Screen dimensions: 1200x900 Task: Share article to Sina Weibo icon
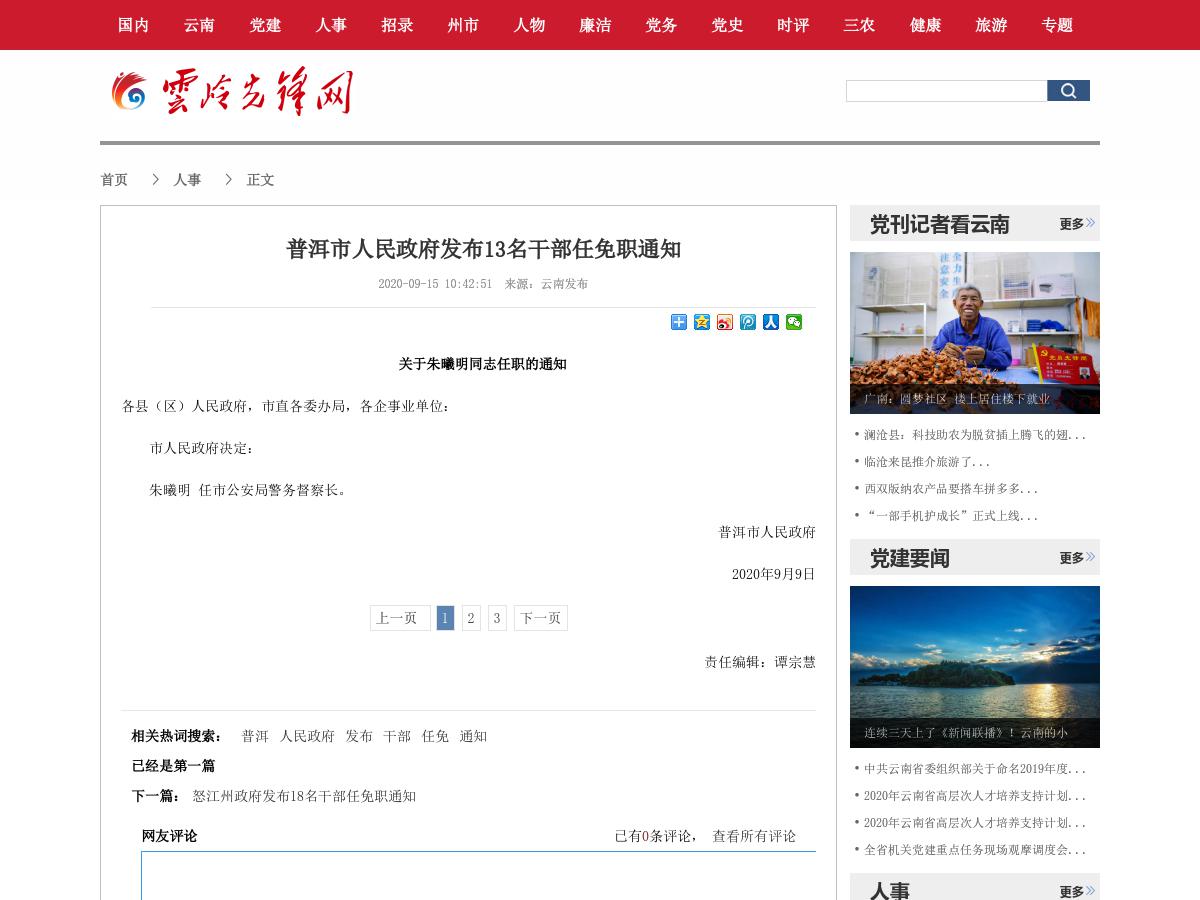click(724, 322)
